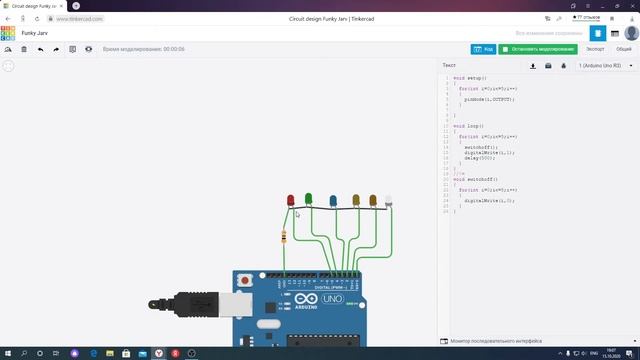Open the notes annotation tool
Image resolution: width=640 pixels, height=360 pixels.
pos(73,49)
